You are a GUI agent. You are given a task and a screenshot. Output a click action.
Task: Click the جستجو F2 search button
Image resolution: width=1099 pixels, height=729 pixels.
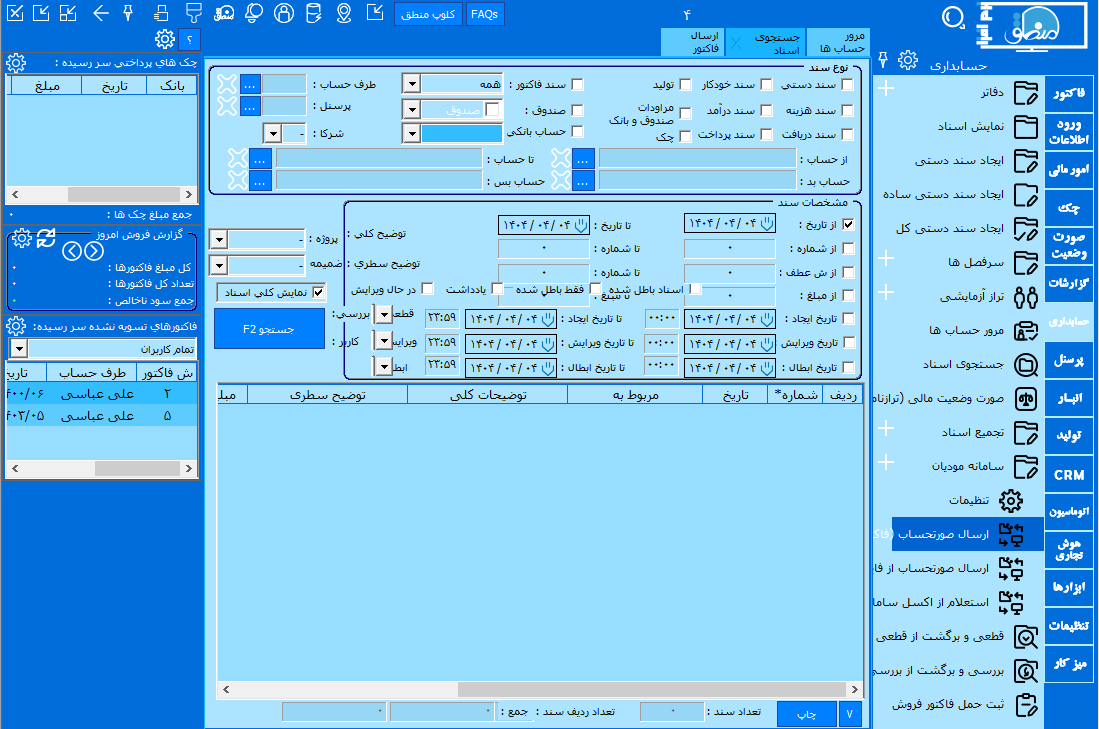click(269, 329)
